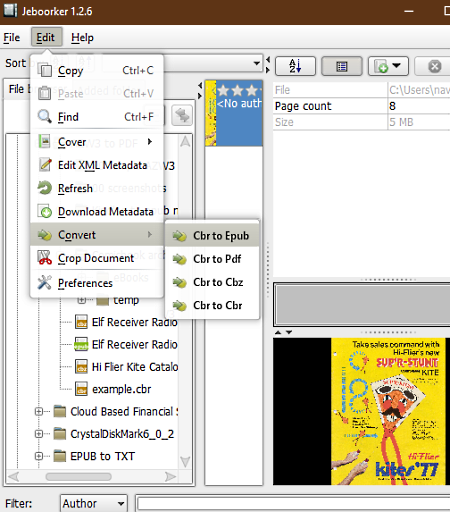Viewport: 450px width, 512px height.
Task: Click the CrystalDiskMark6_0_2 folder icon
Action: coord(60,433)
